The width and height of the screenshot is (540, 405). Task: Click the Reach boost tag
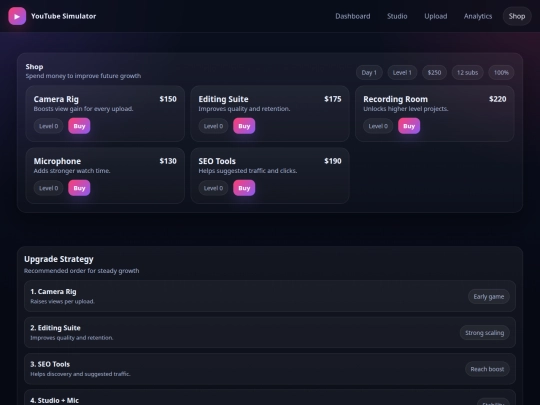487,369
